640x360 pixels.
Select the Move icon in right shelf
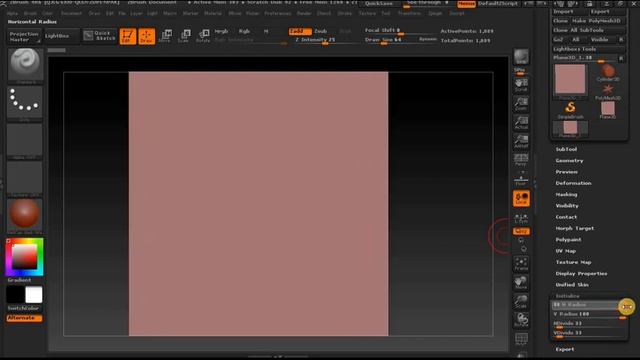(521, 282)
